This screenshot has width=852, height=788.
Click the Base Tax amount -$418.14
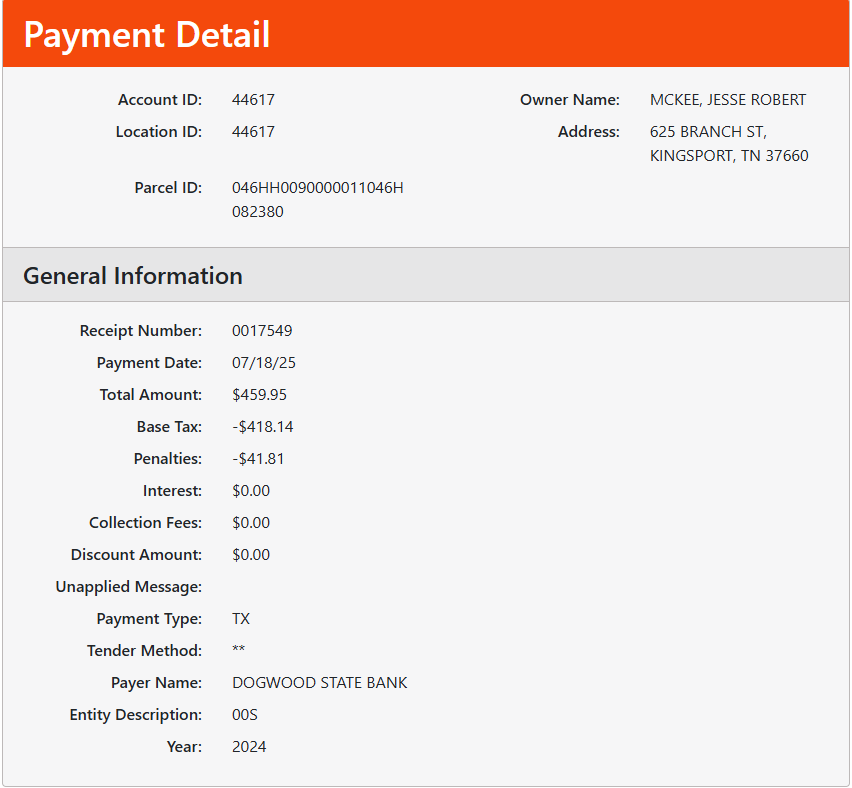click(x=262, y=427)
